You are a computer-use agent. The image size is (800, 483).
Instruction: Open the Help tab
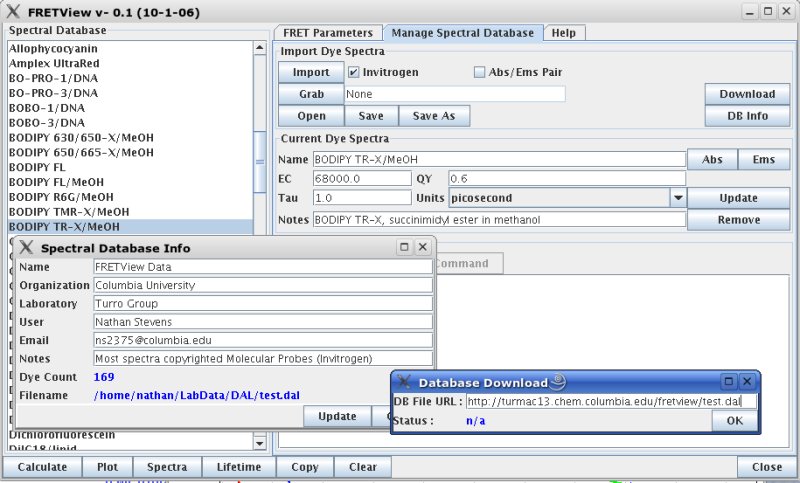coord(563,33)
